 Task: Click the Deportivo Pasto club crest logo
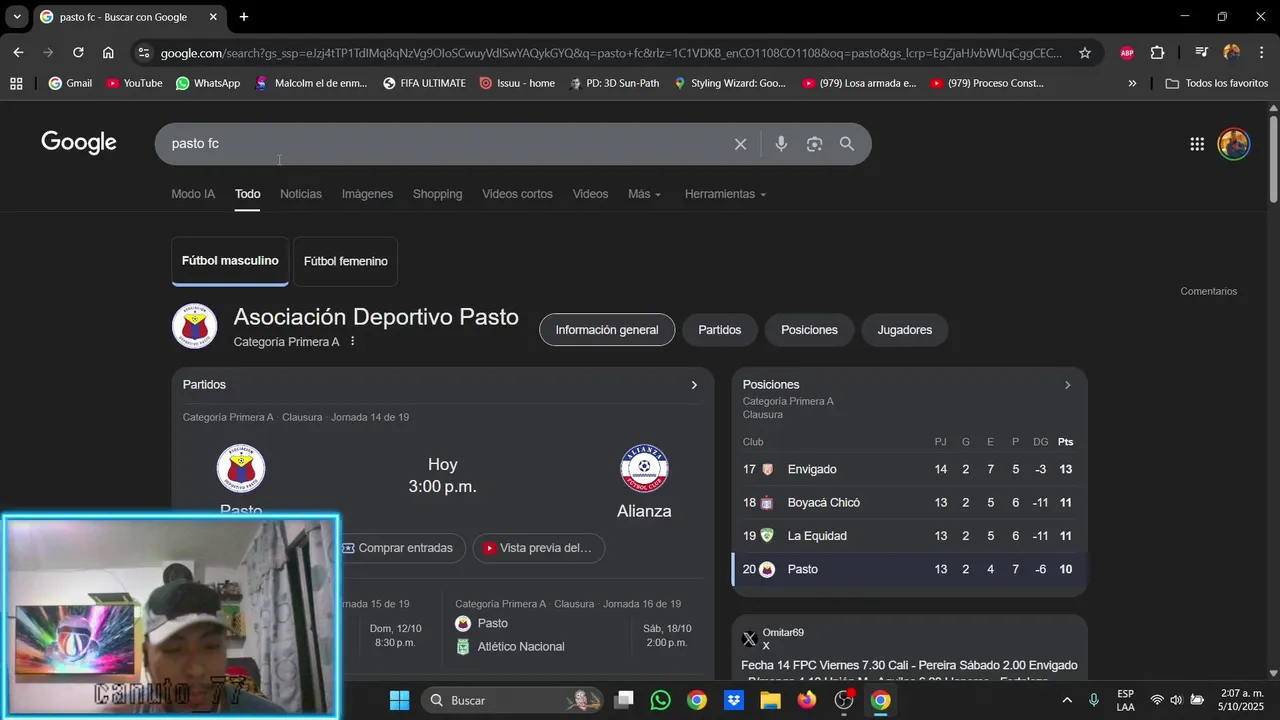coord(194,326)
